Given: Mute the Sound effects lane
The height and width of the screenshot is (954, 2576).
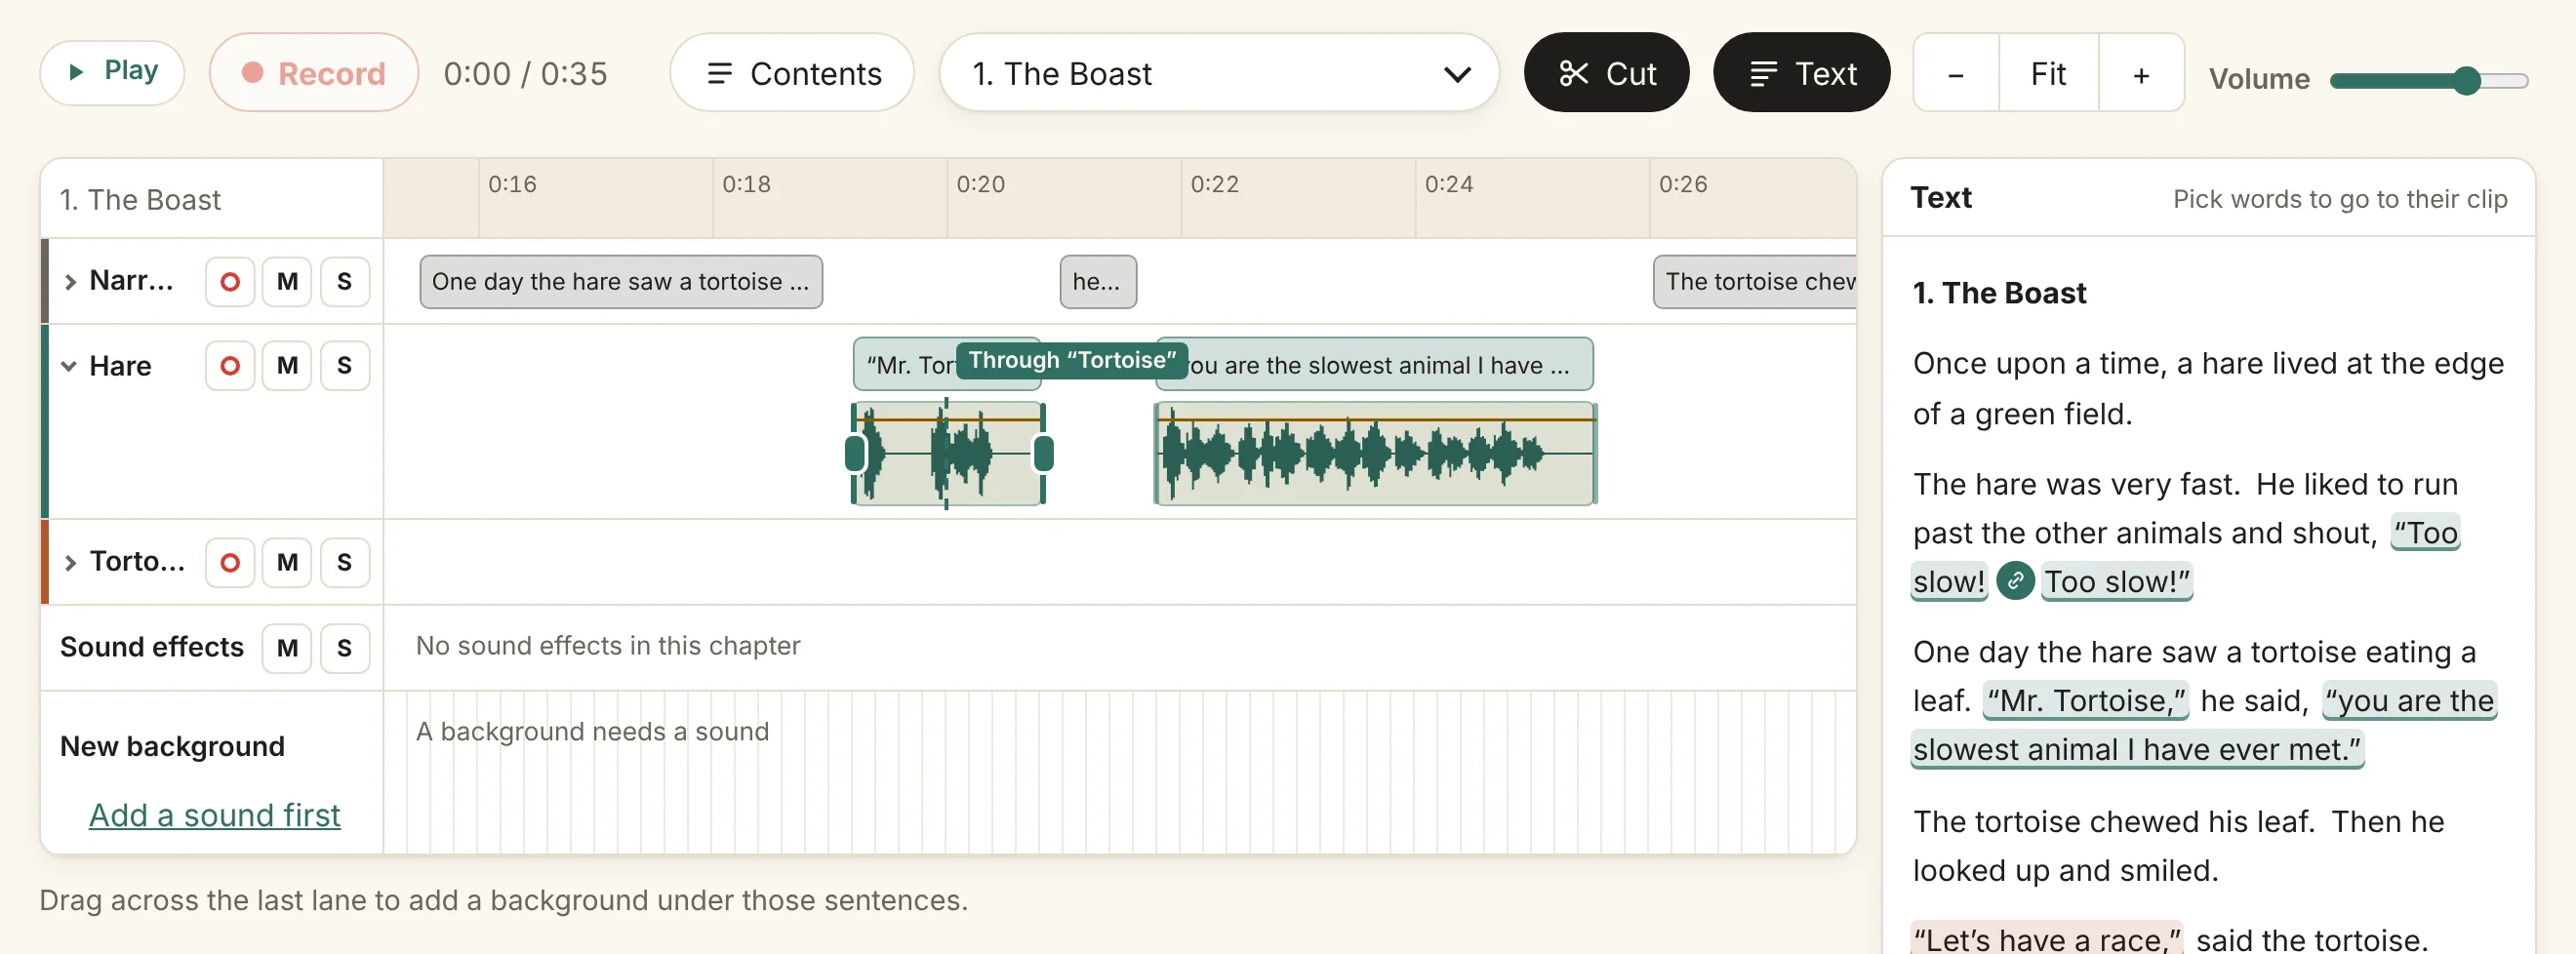Looking at the screenshot, I should coord(287,649).
